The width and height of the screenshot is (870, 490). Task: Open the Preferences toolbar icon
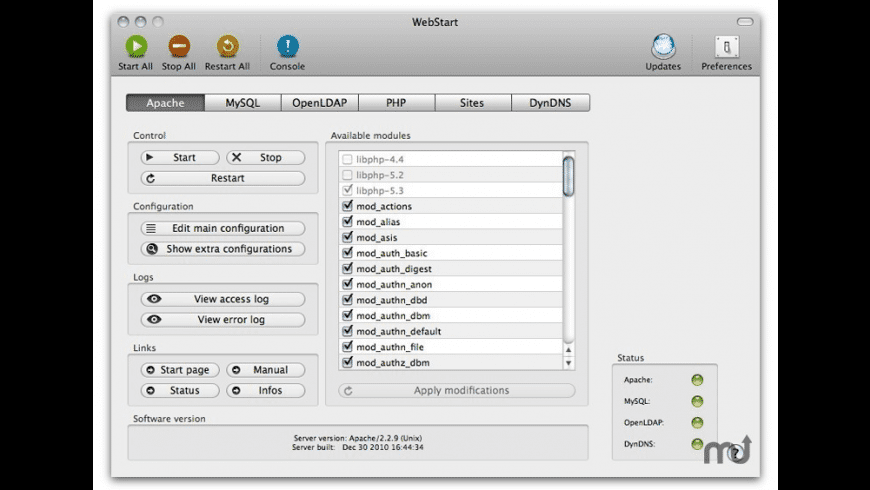click(726, 47)
